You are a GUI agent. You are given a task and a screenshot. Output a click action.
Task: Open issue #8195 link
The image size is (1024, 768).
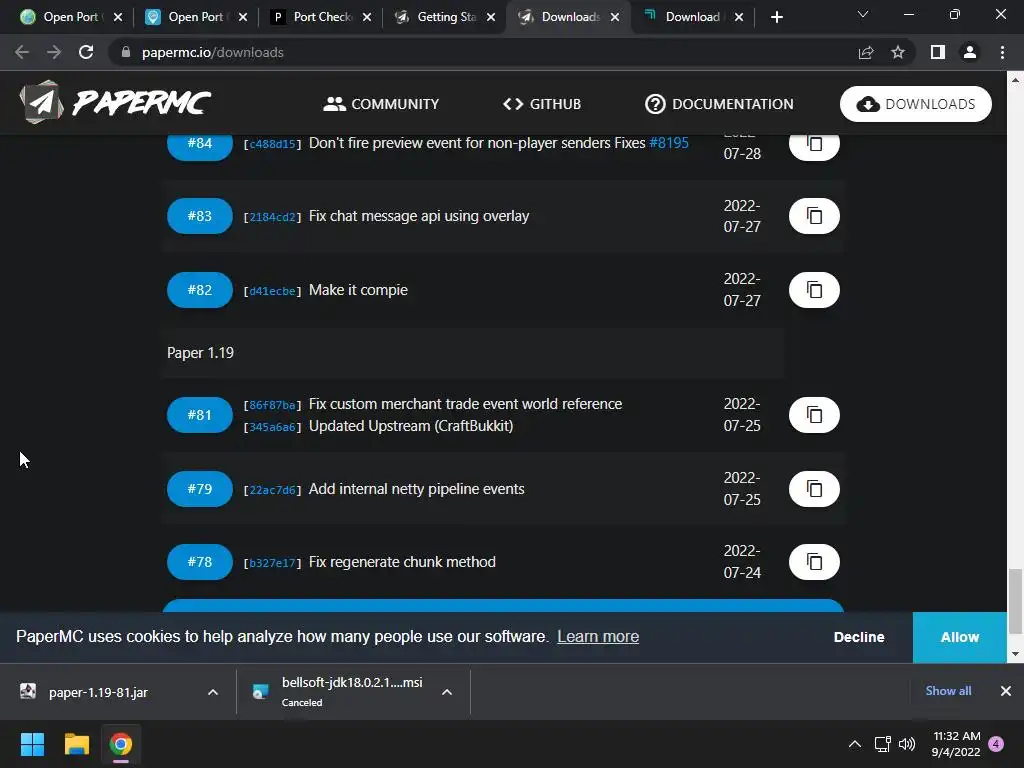pyautogui.click(x=669, y=143)
